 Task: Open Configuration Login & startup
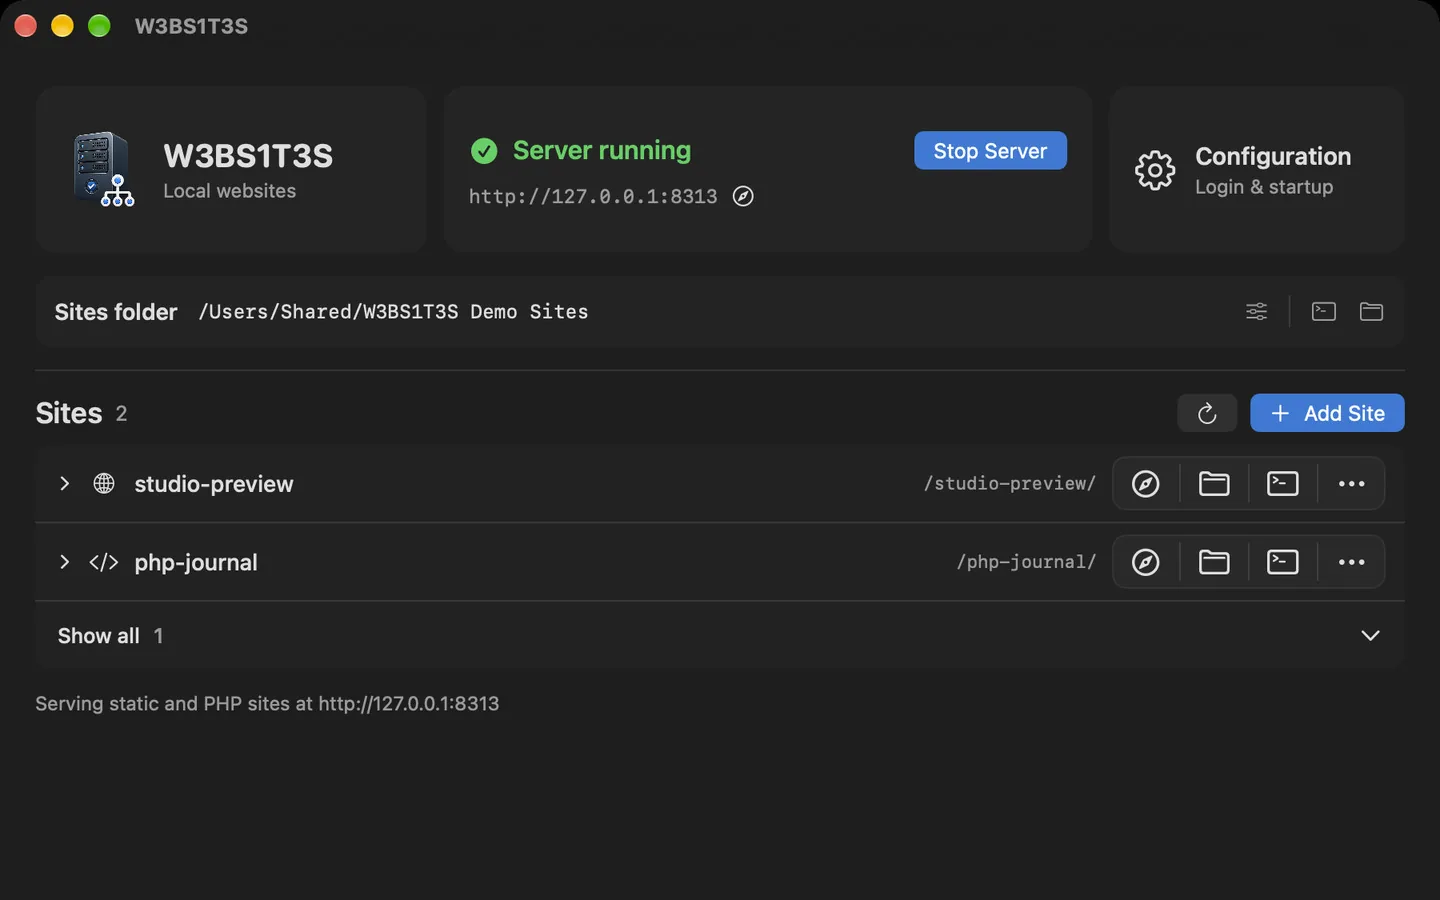click(1256, 170)
